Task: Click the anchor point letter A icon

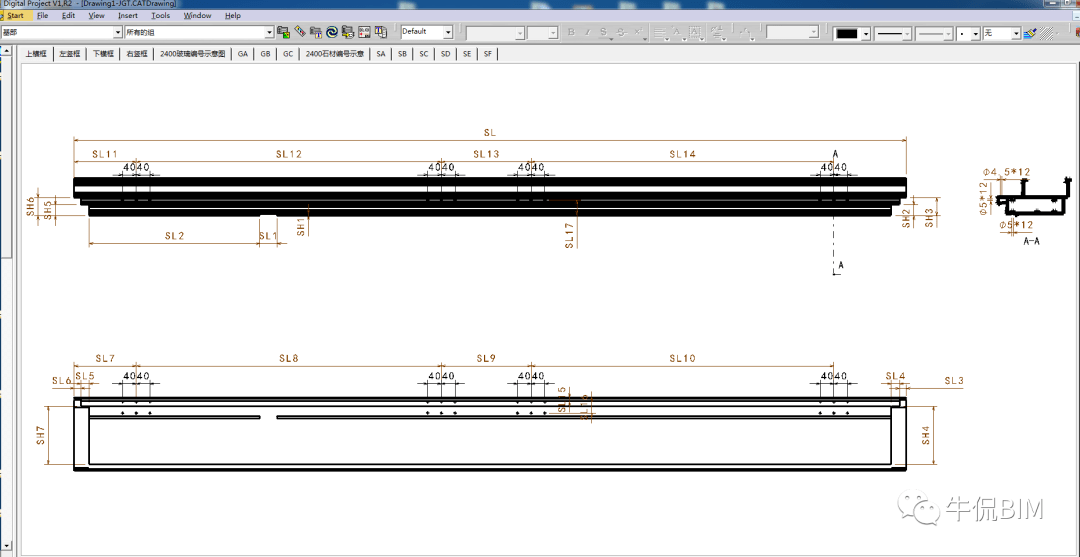Action: click(x=677, y=32)
